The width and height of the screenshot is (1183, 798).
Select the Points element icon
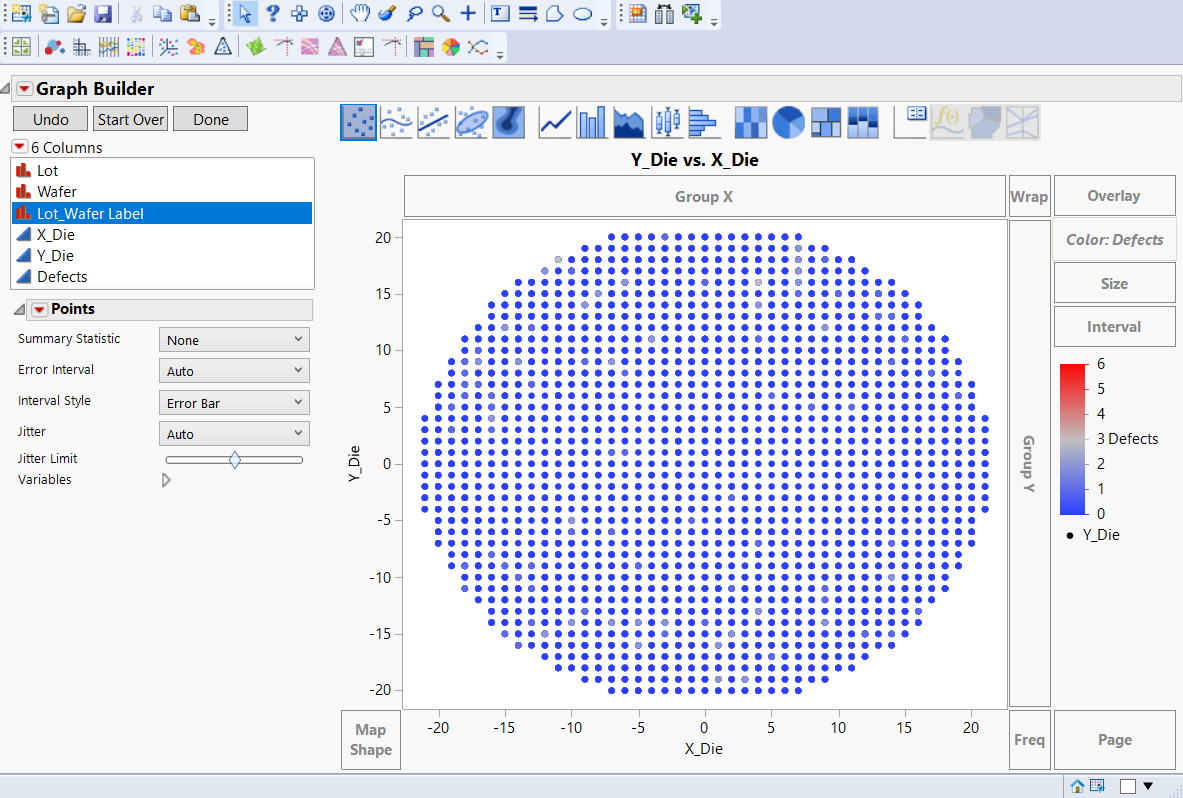pos(359,121)
